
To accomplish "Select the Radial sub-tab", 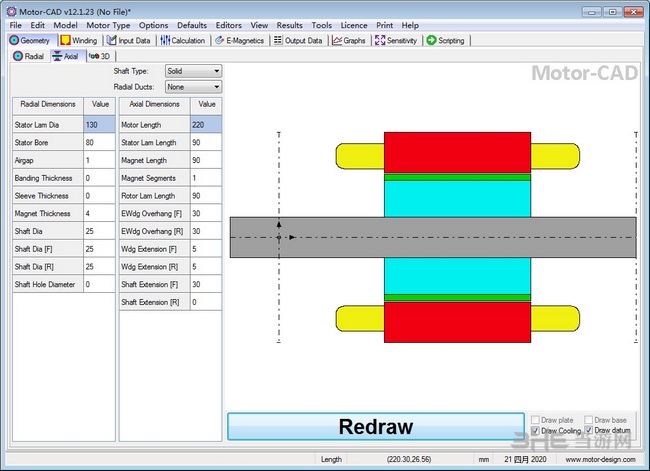I will [29, 56].
